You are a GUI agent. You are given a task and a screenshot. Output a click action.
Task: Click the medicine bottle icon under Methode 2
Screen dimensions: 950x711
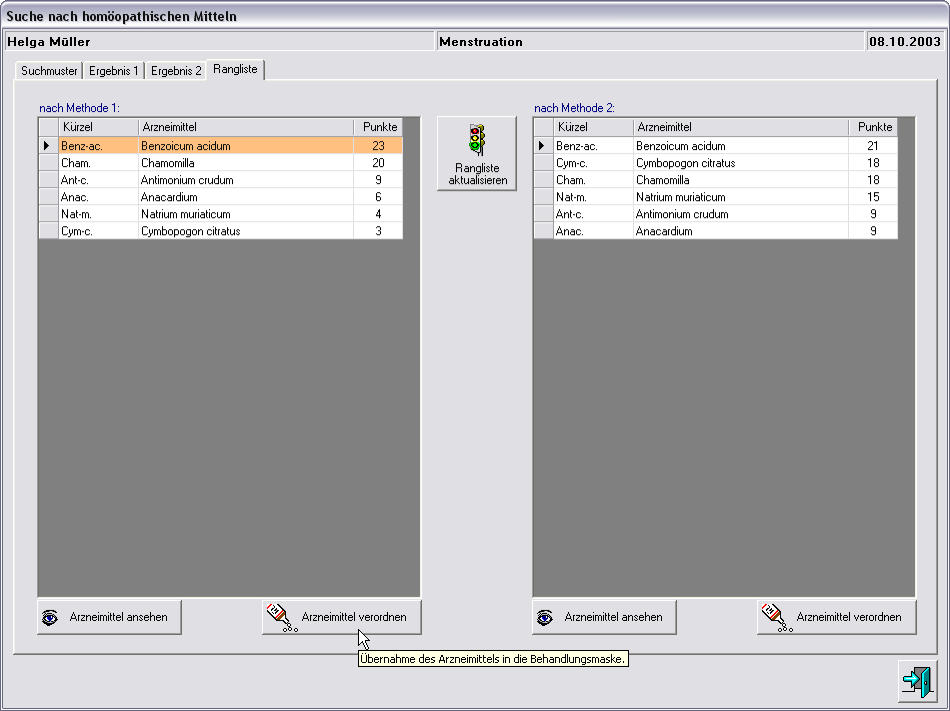pyautogui.click(x=774, y=617)
